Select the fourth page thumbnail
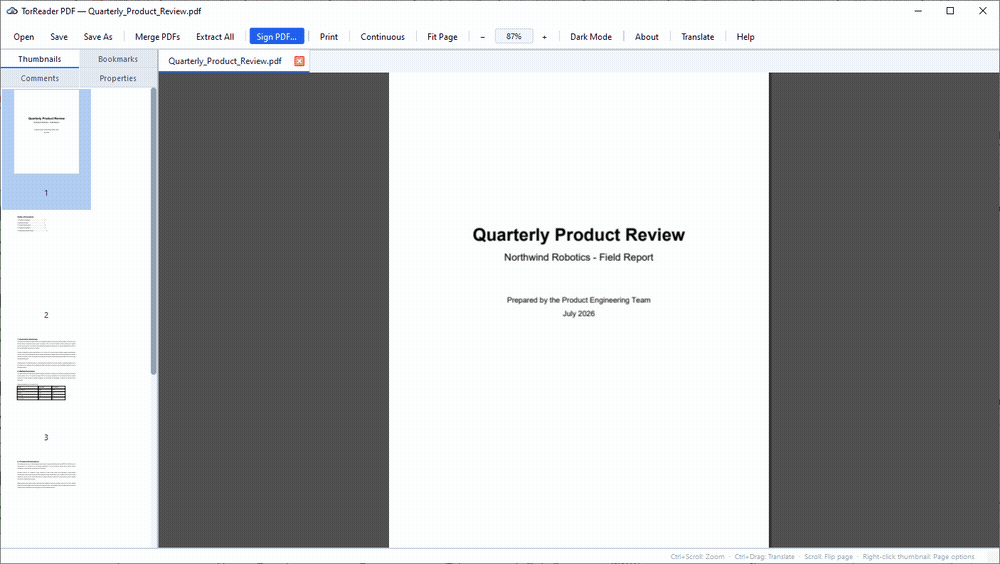The image size is (1000, 564). pyautogui.click(x=47, y=501)
